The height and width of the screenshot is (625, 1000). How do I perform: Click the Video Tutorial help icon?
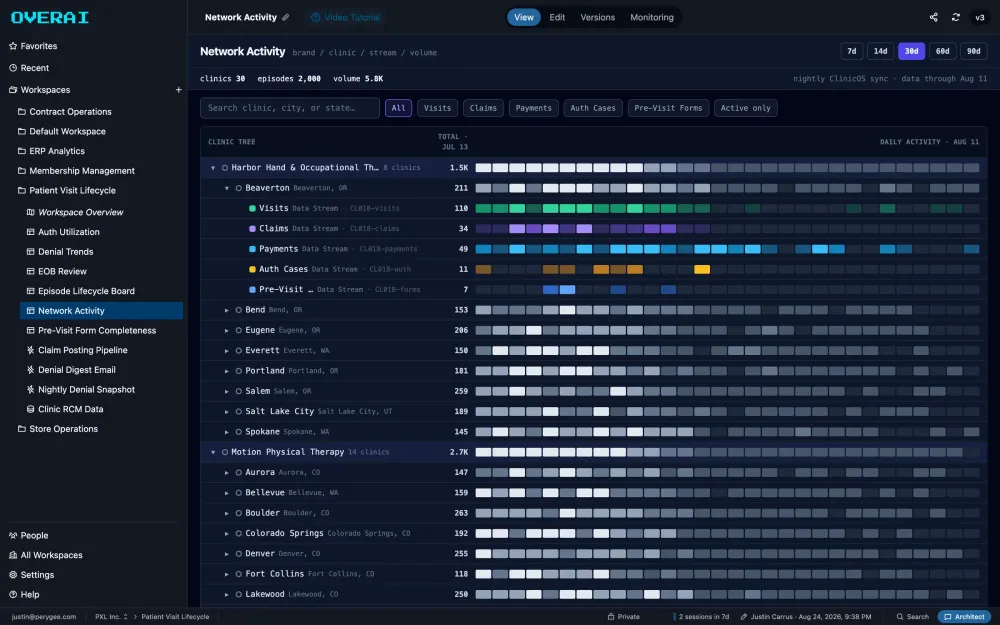[315, 17]
